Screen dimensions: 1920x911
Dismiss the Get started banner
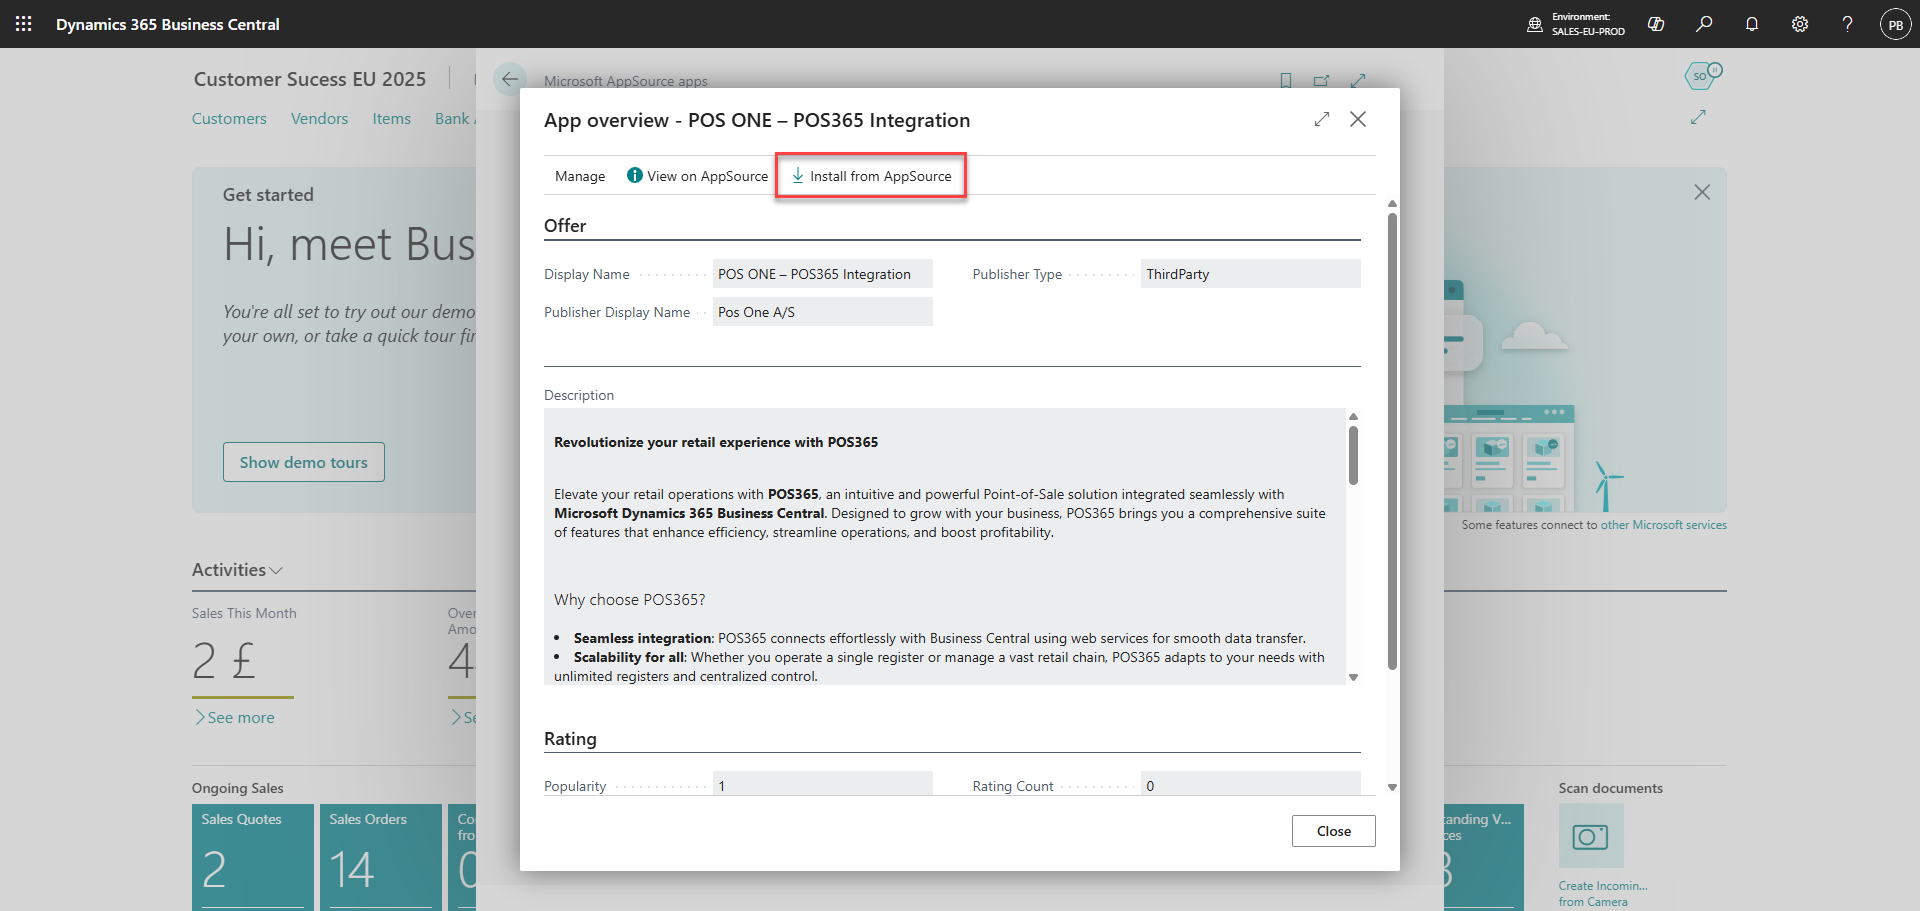pos(1702,192)
